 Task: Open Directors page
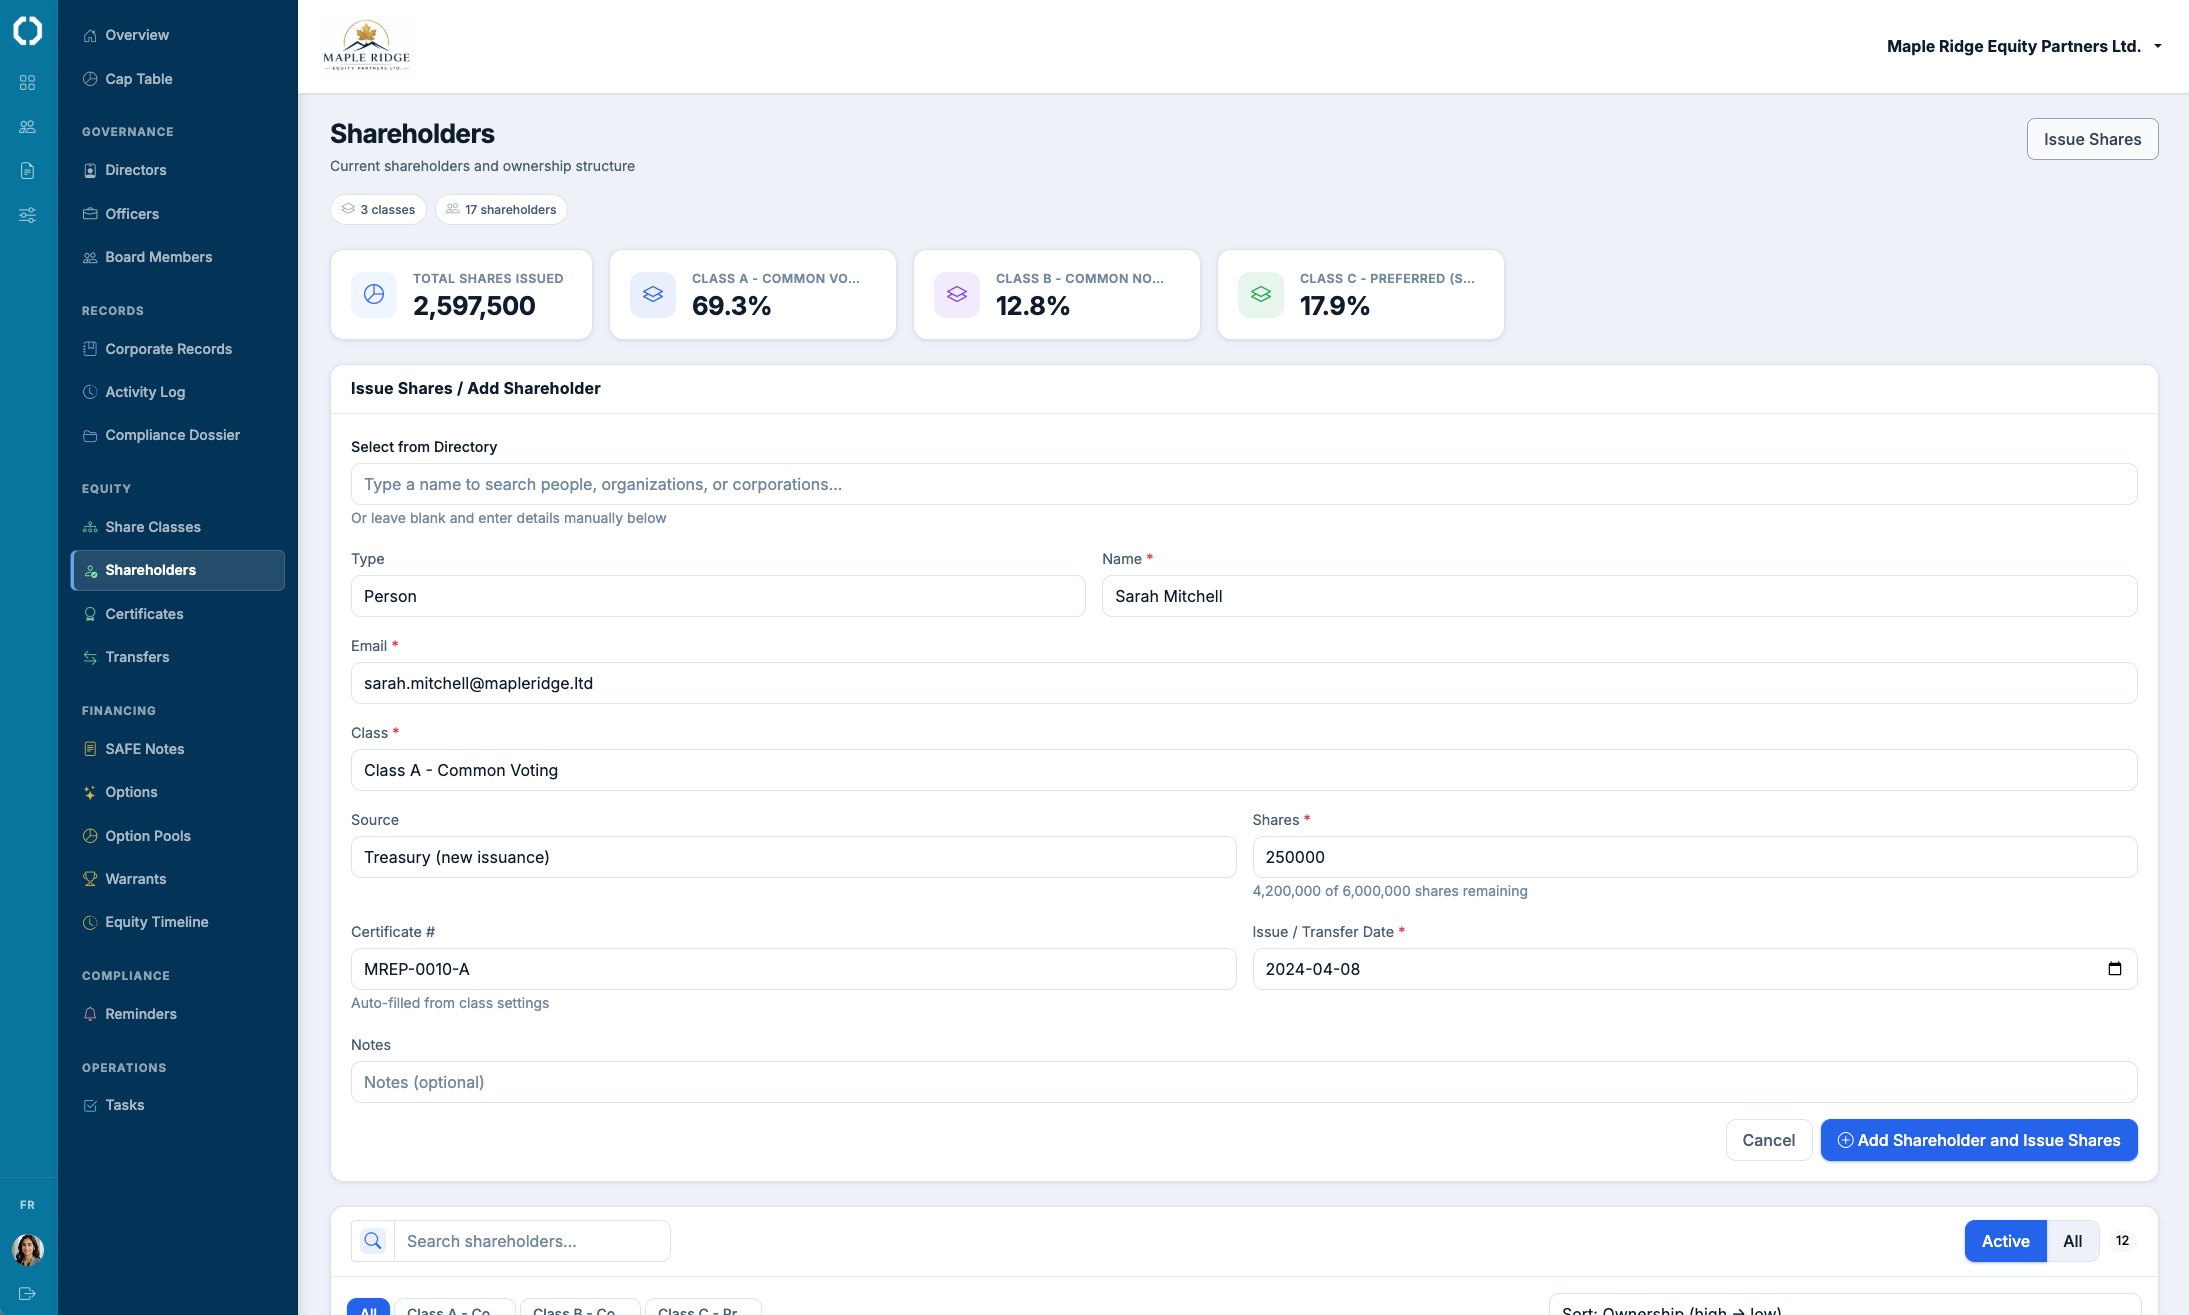pos(178,170)
